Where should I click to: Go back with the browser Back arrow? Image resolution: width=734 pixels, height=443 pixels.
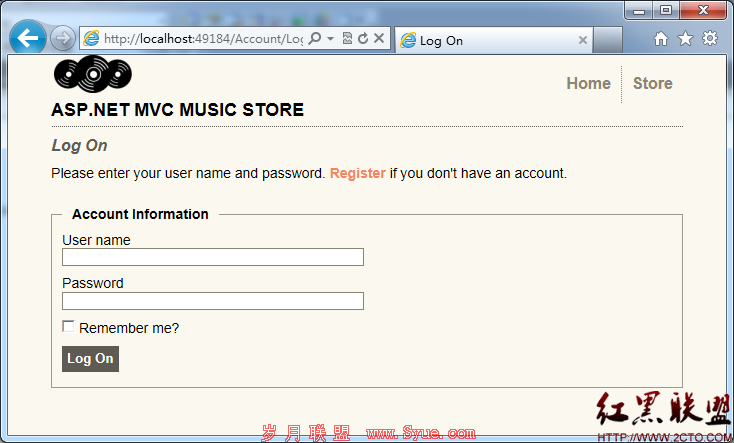pyautogui.click(x=28, y=38)
